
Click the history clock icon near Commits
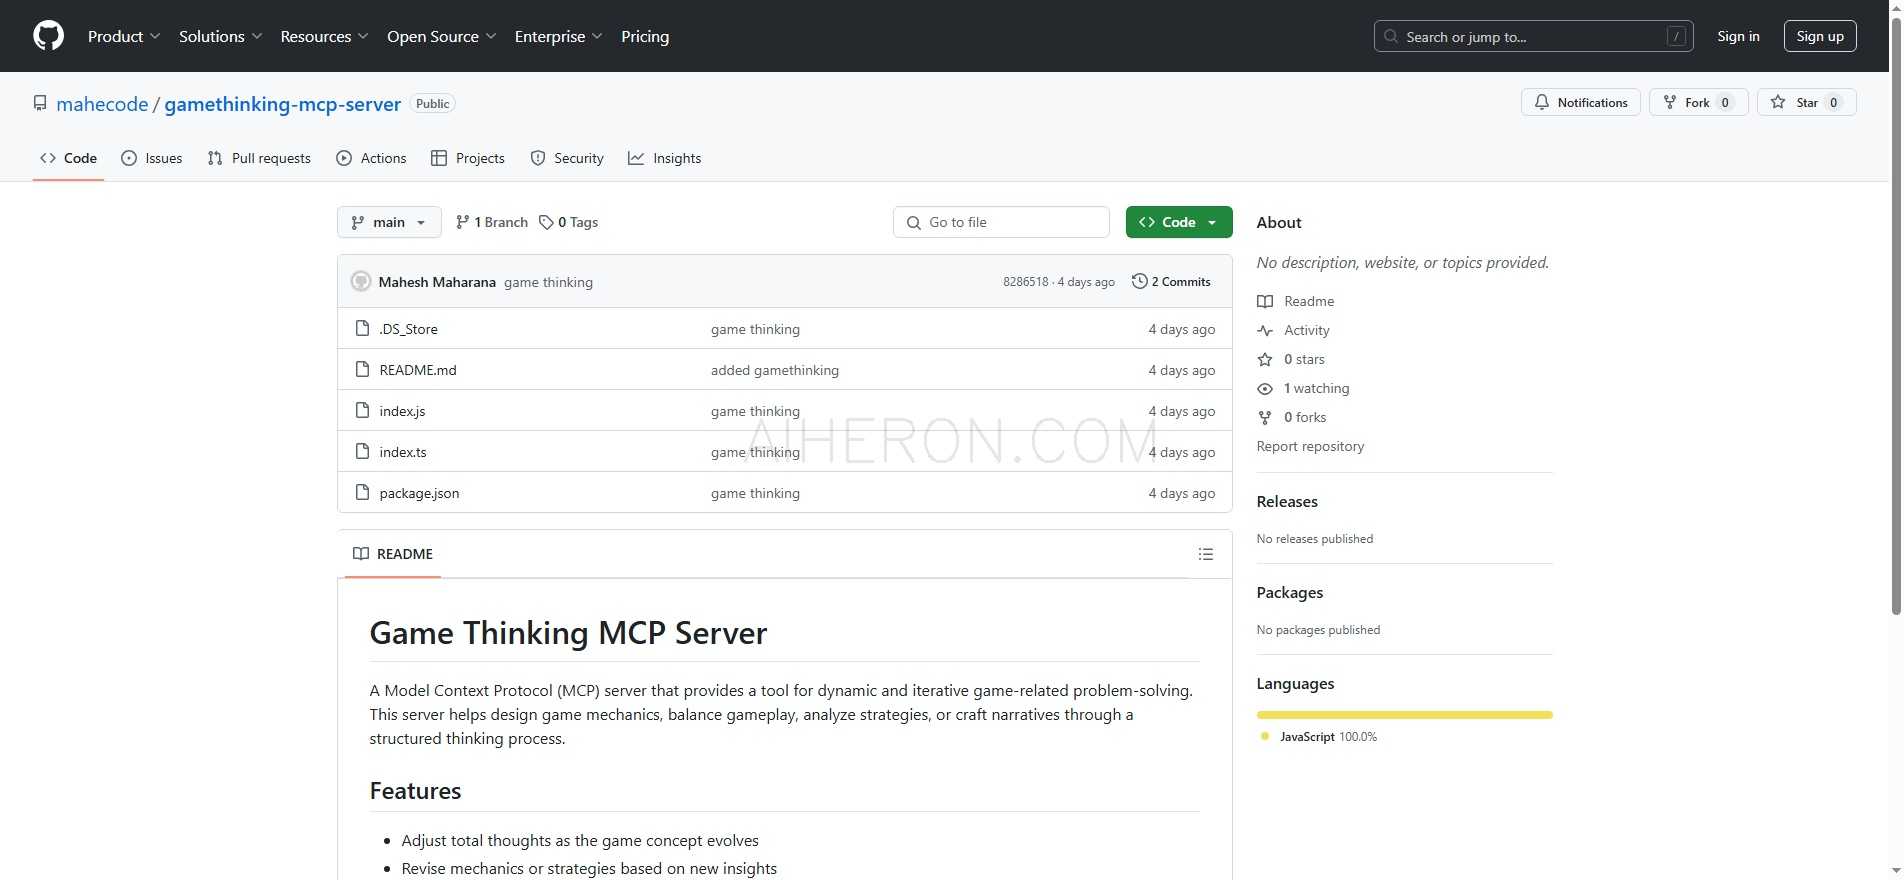[x=1139, y=281]
